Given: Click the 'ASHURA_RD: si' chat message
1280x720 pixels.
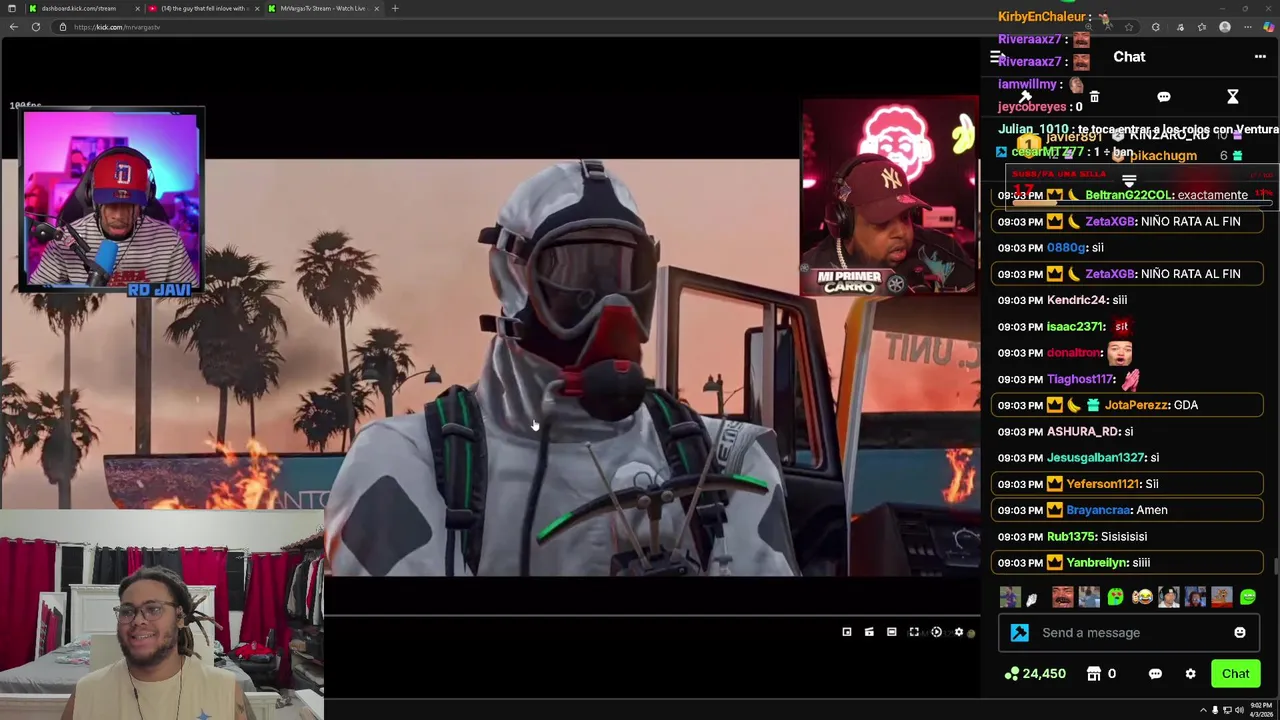Looking at the screenshot, I should [x=1127, y=431].
